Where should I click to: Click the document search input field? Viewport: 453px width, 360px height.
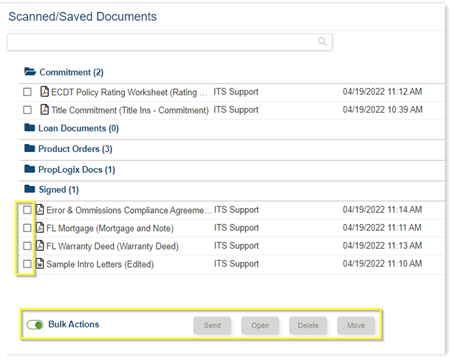click(169, 42)
